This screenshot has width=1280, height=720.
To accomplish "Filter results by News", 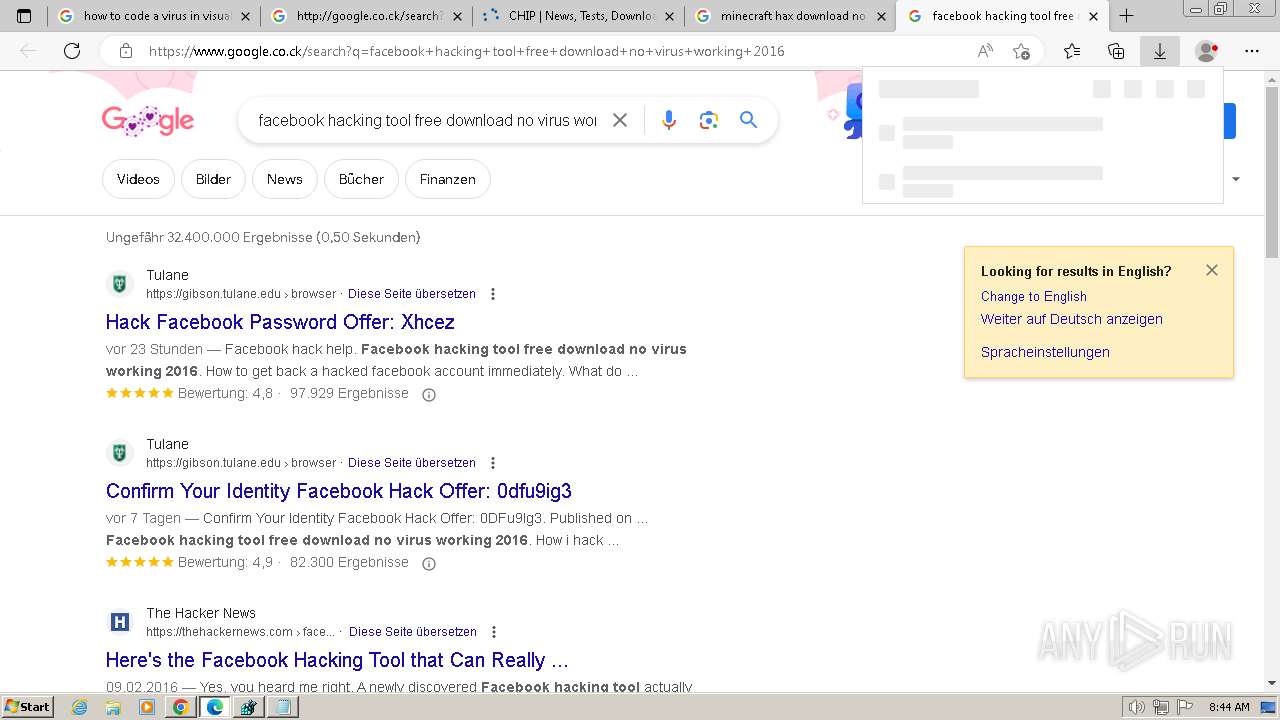I will tap(284, 179).
